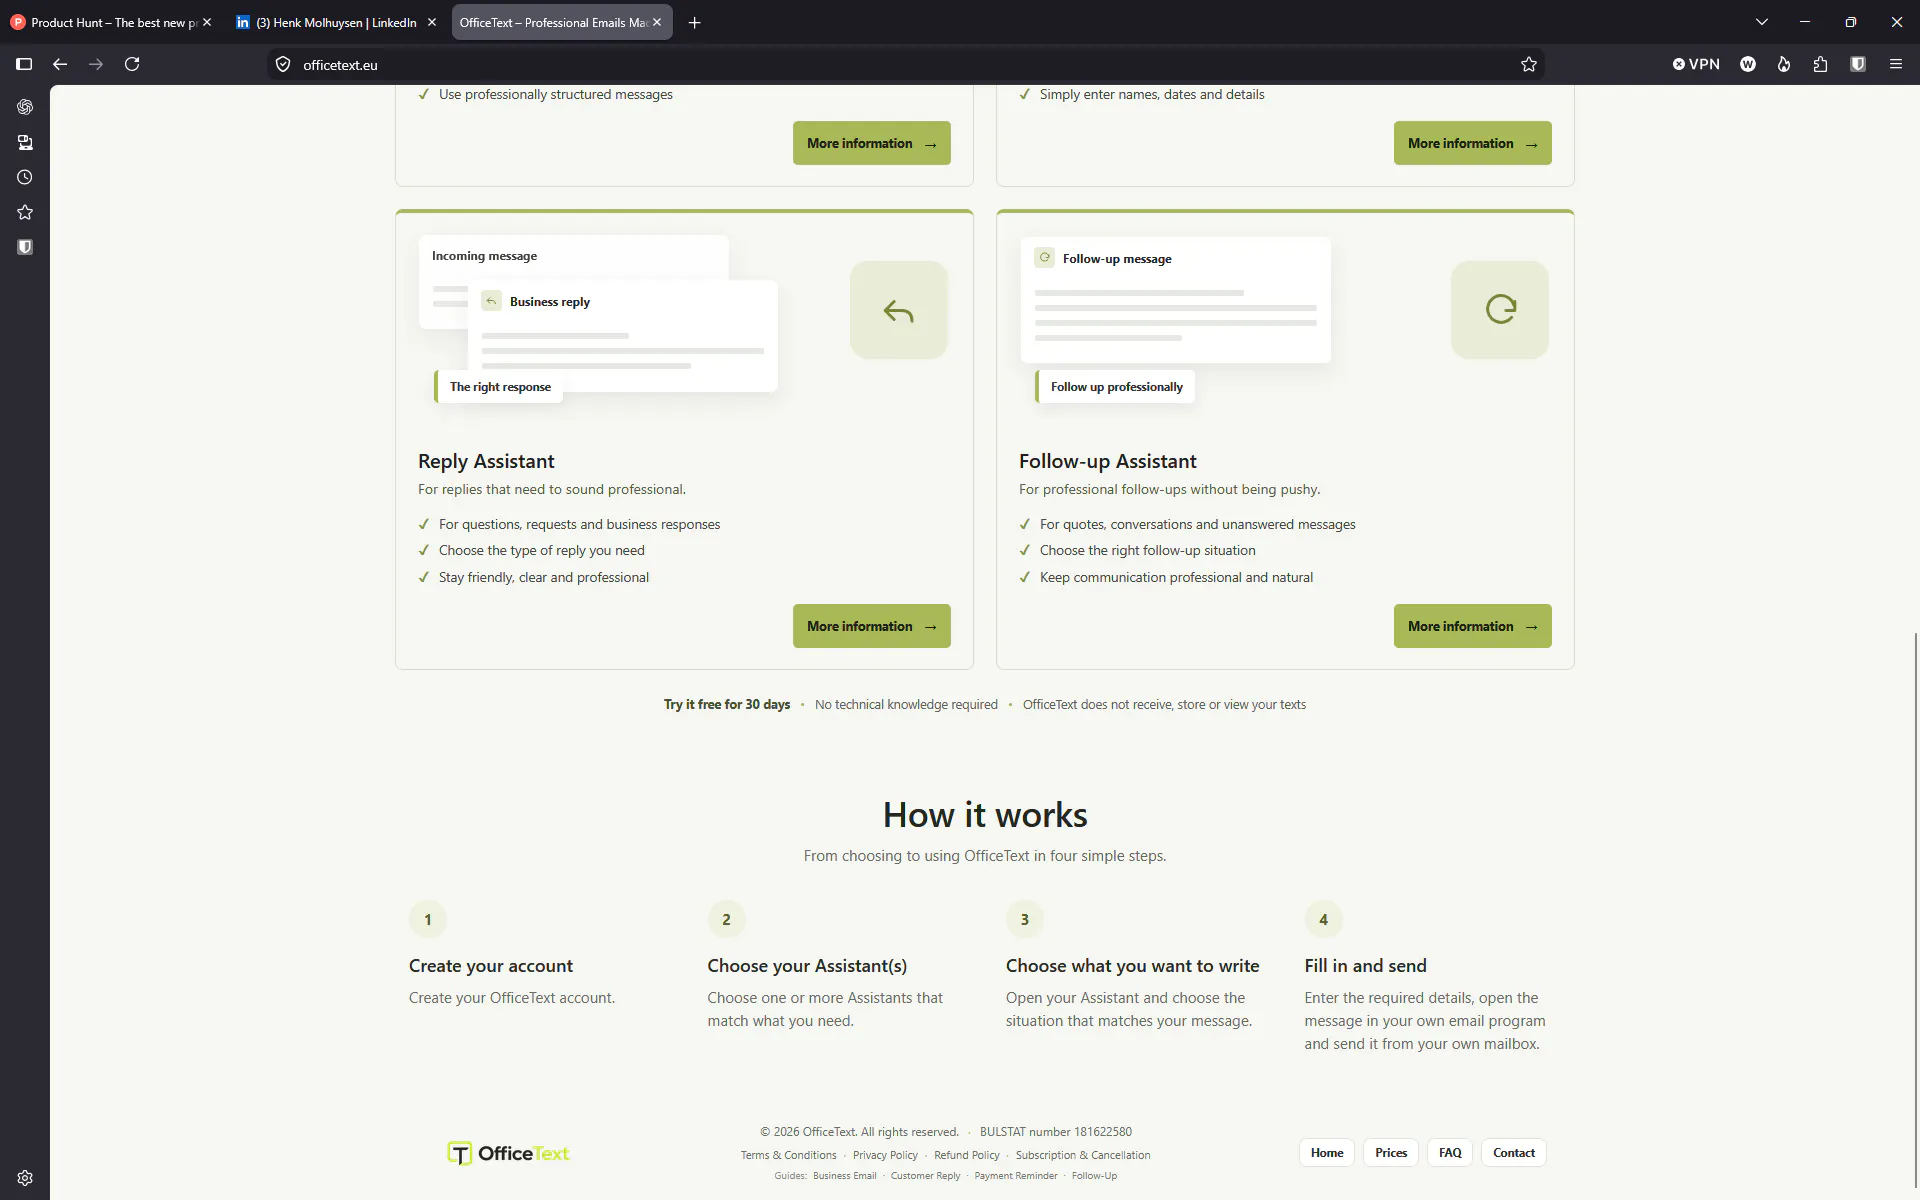Expand the list-all-tabs chevron
This screenshot has height=1200, width=1920.
pyautogui.click(x=1762, y=22)
